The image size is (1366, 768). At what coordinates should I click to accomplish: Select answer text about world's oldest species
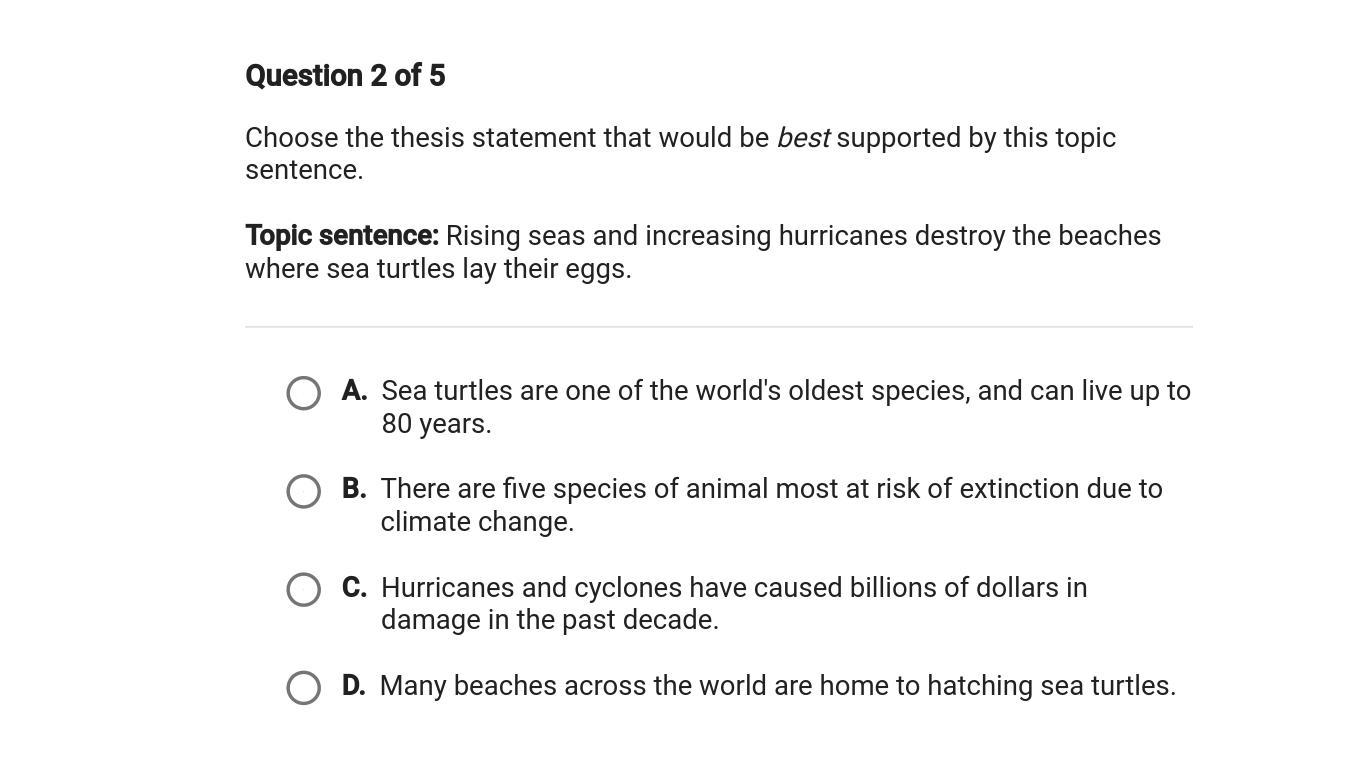[x=786, y=407]
